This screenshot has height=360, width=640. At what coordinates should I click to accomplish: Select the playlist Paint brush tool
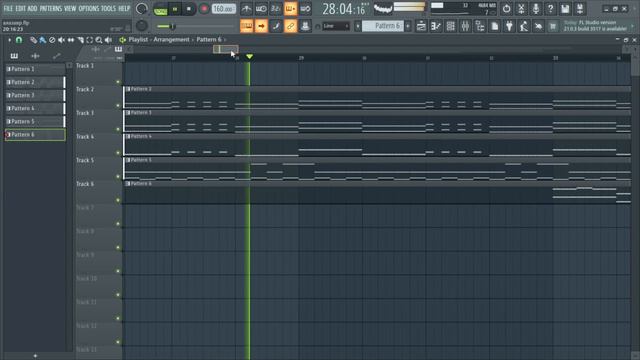click(x=42, y=40)
